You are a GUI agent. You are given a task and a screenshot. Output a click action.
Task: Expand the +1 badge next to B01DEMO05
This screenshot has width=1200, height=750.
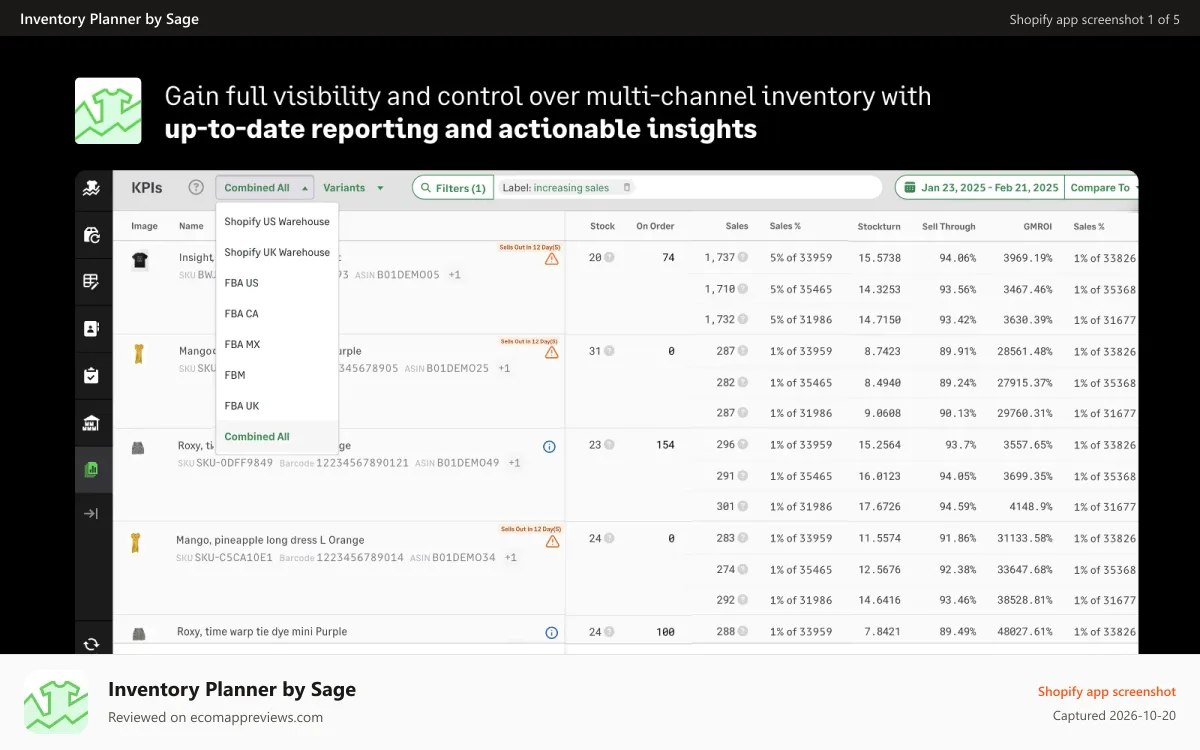point(454,274)
